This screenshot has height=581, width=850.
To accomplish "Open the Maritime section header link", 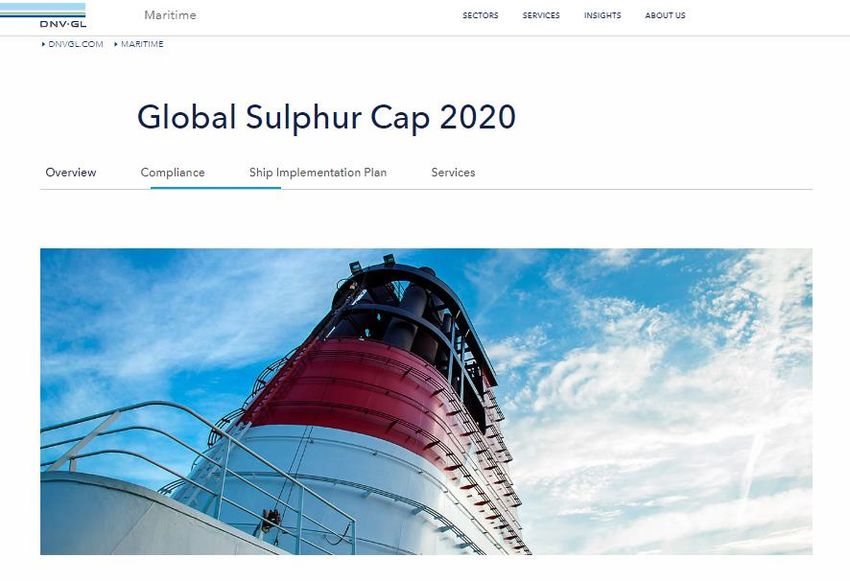I will click(170, 15).
